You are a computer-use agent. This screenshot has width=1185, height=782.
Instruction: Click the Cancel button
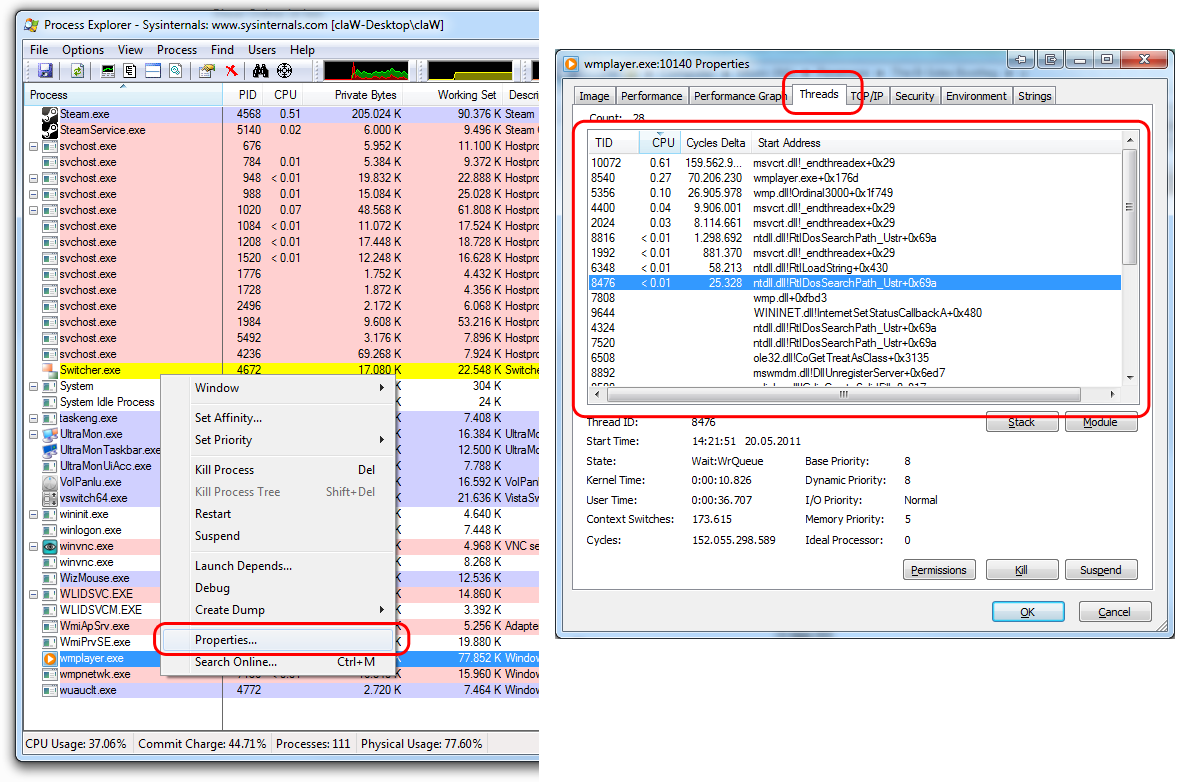[1115, 611]
